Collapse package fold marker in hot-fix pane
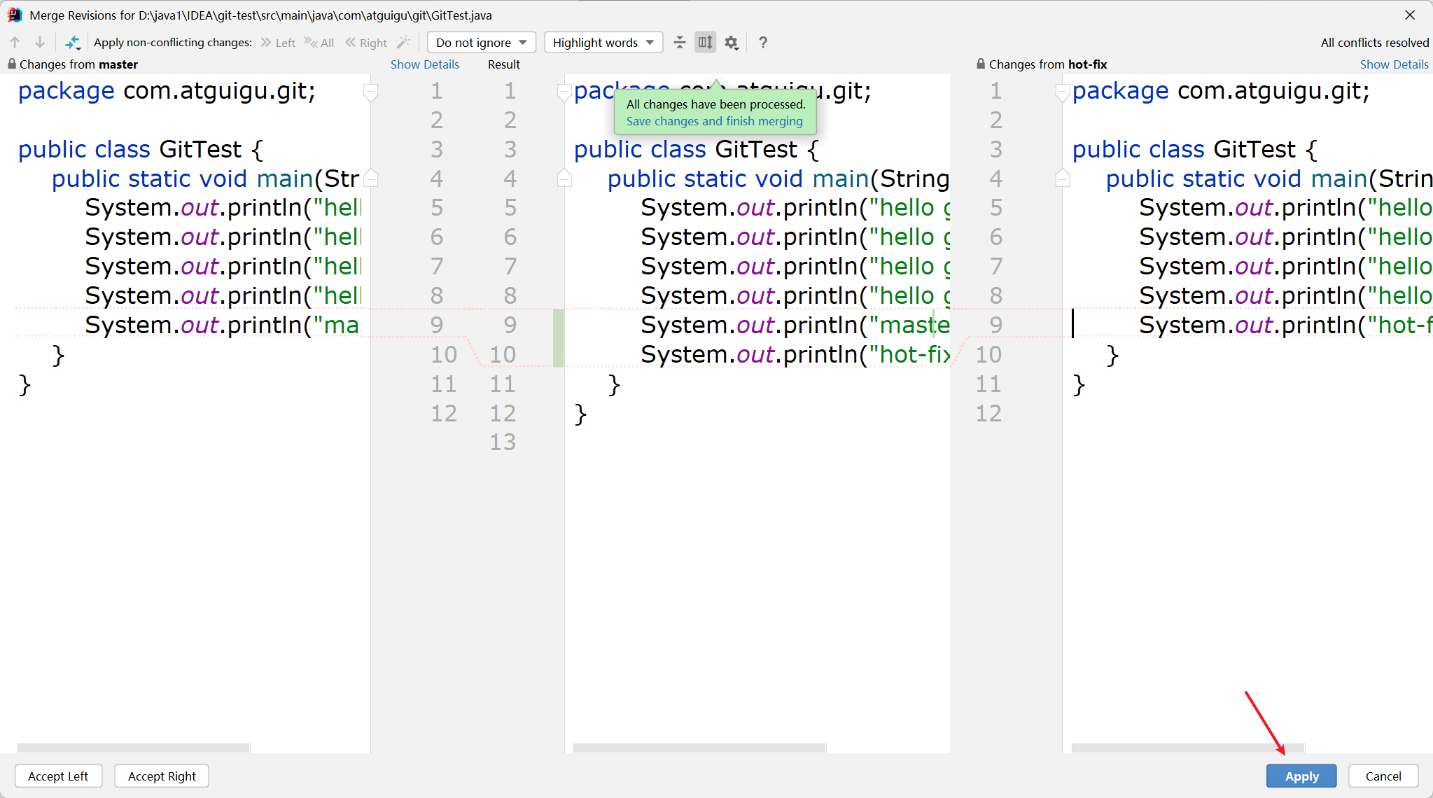Viewport: 1433px width, 798px height. tap(1062, 92)
